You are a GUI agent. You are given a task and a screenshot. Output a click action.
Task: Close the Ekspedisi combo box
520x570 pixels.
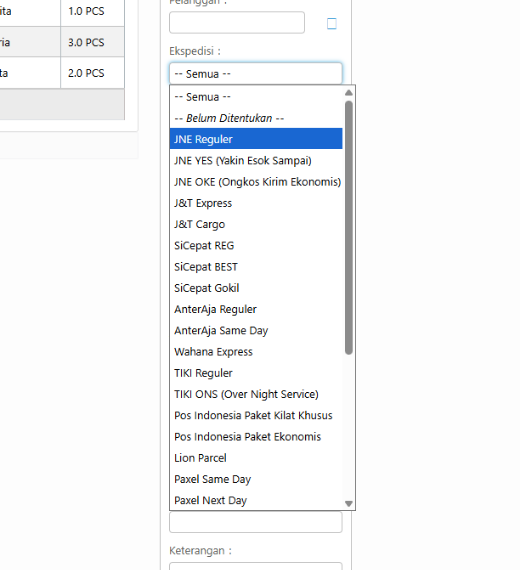(x=256, y=74)
